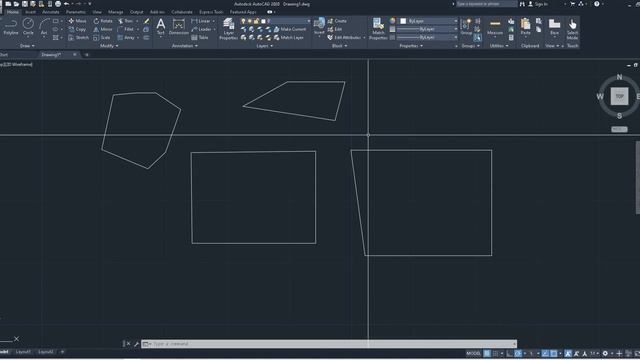Expand the Annotation panel dropdown
This screenshot has width=640, height=360.
[x=184, y=46]
